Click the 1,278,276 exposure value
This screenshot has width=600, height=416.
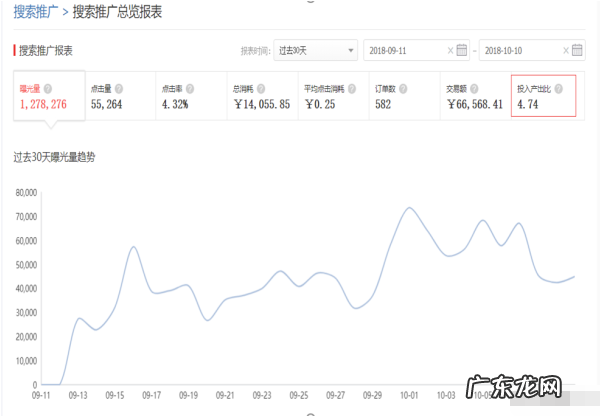click(x=43, y=104)
